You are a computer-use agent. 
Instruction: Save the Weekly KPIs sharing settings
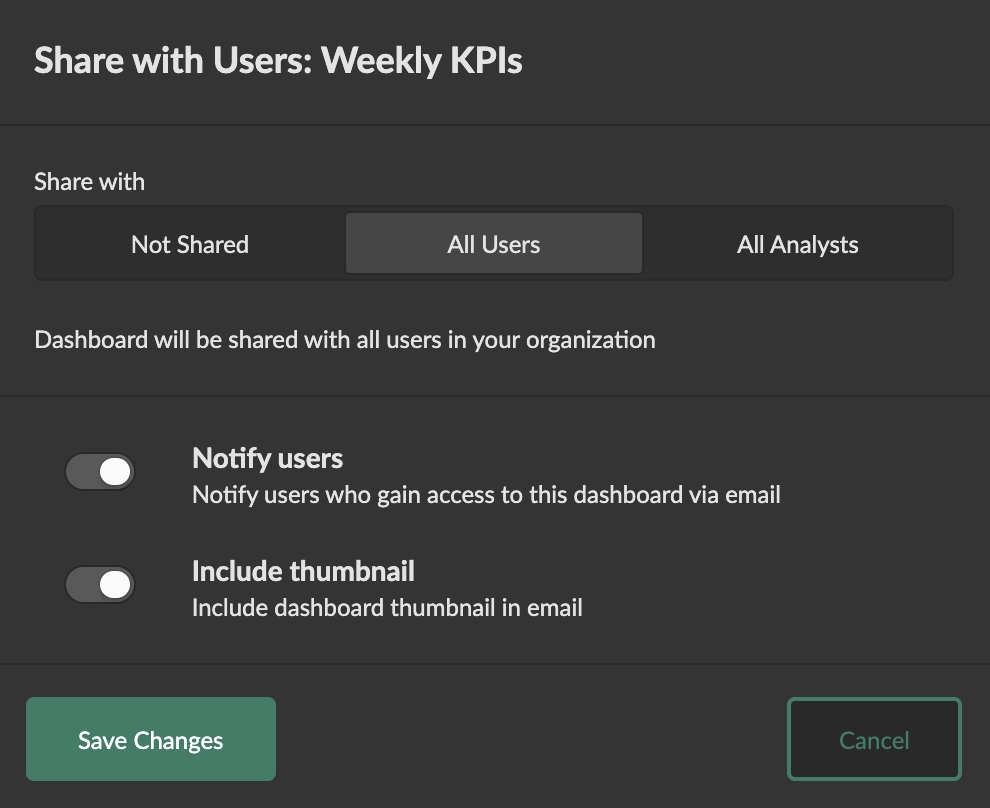pyautogui.click(x=151, y=740)
